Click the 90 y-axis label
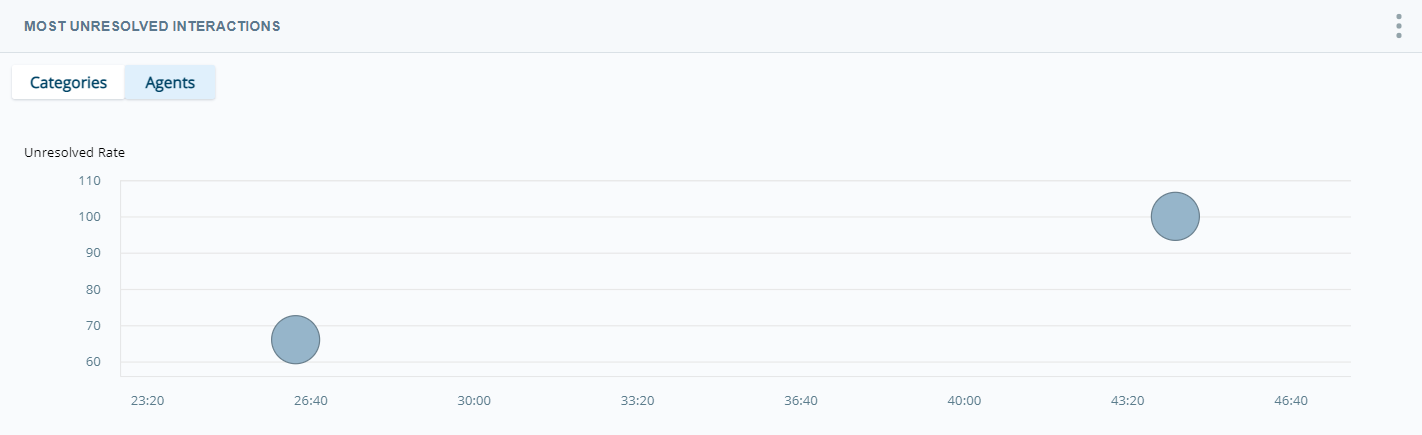Screen dimensions: 1422x435 [93, 253]
